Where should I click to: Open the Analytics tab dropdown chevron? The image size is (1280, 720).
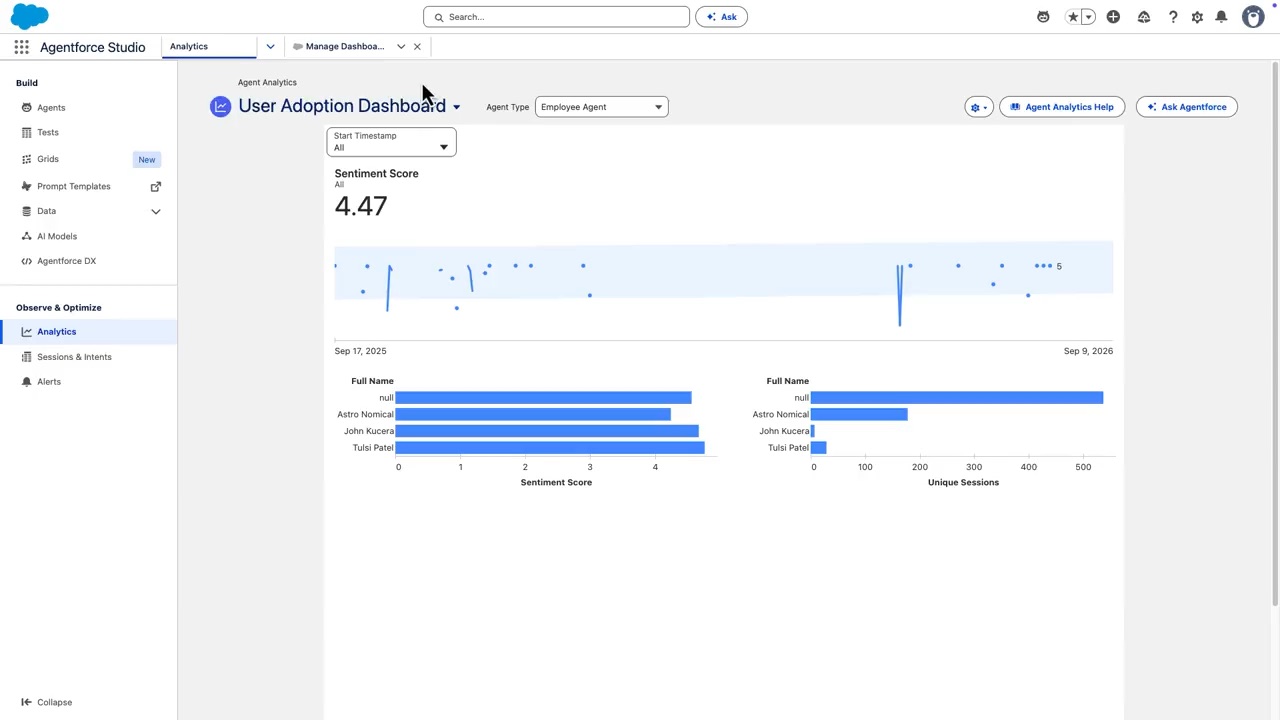click(270, 46)
